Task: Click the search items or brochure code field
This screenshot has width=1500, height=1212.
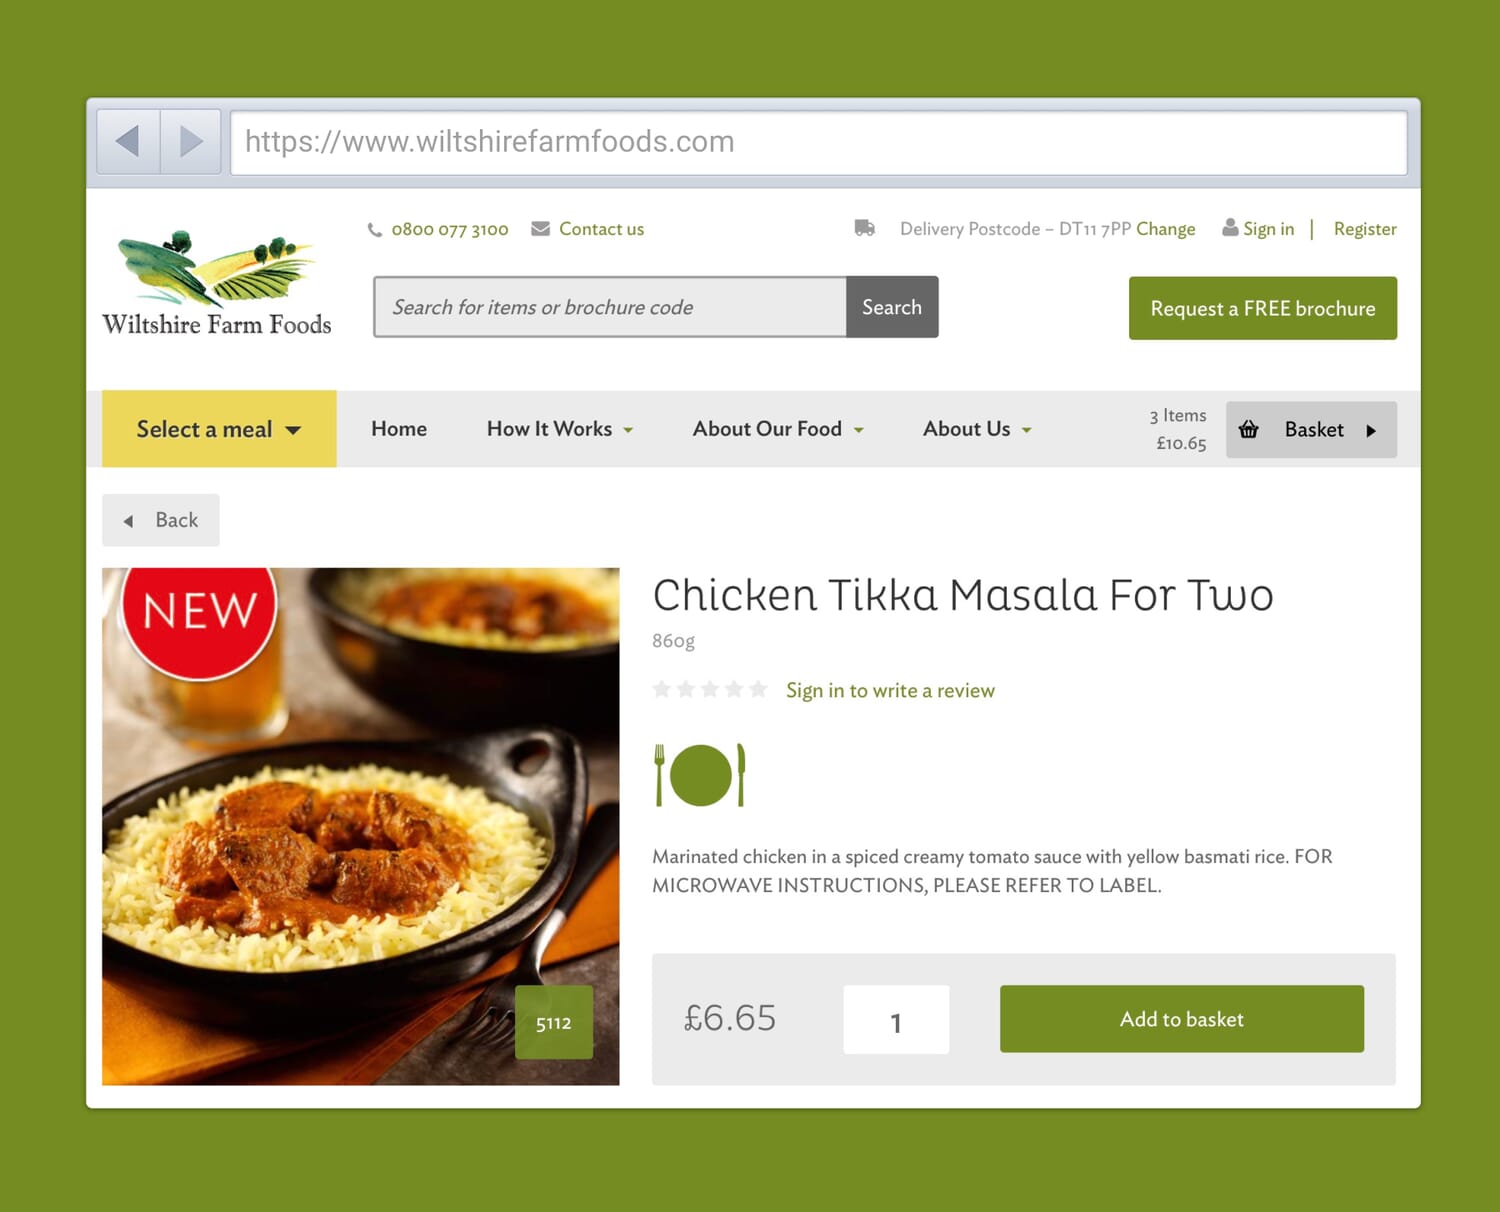Action: [x=610, y=307]
